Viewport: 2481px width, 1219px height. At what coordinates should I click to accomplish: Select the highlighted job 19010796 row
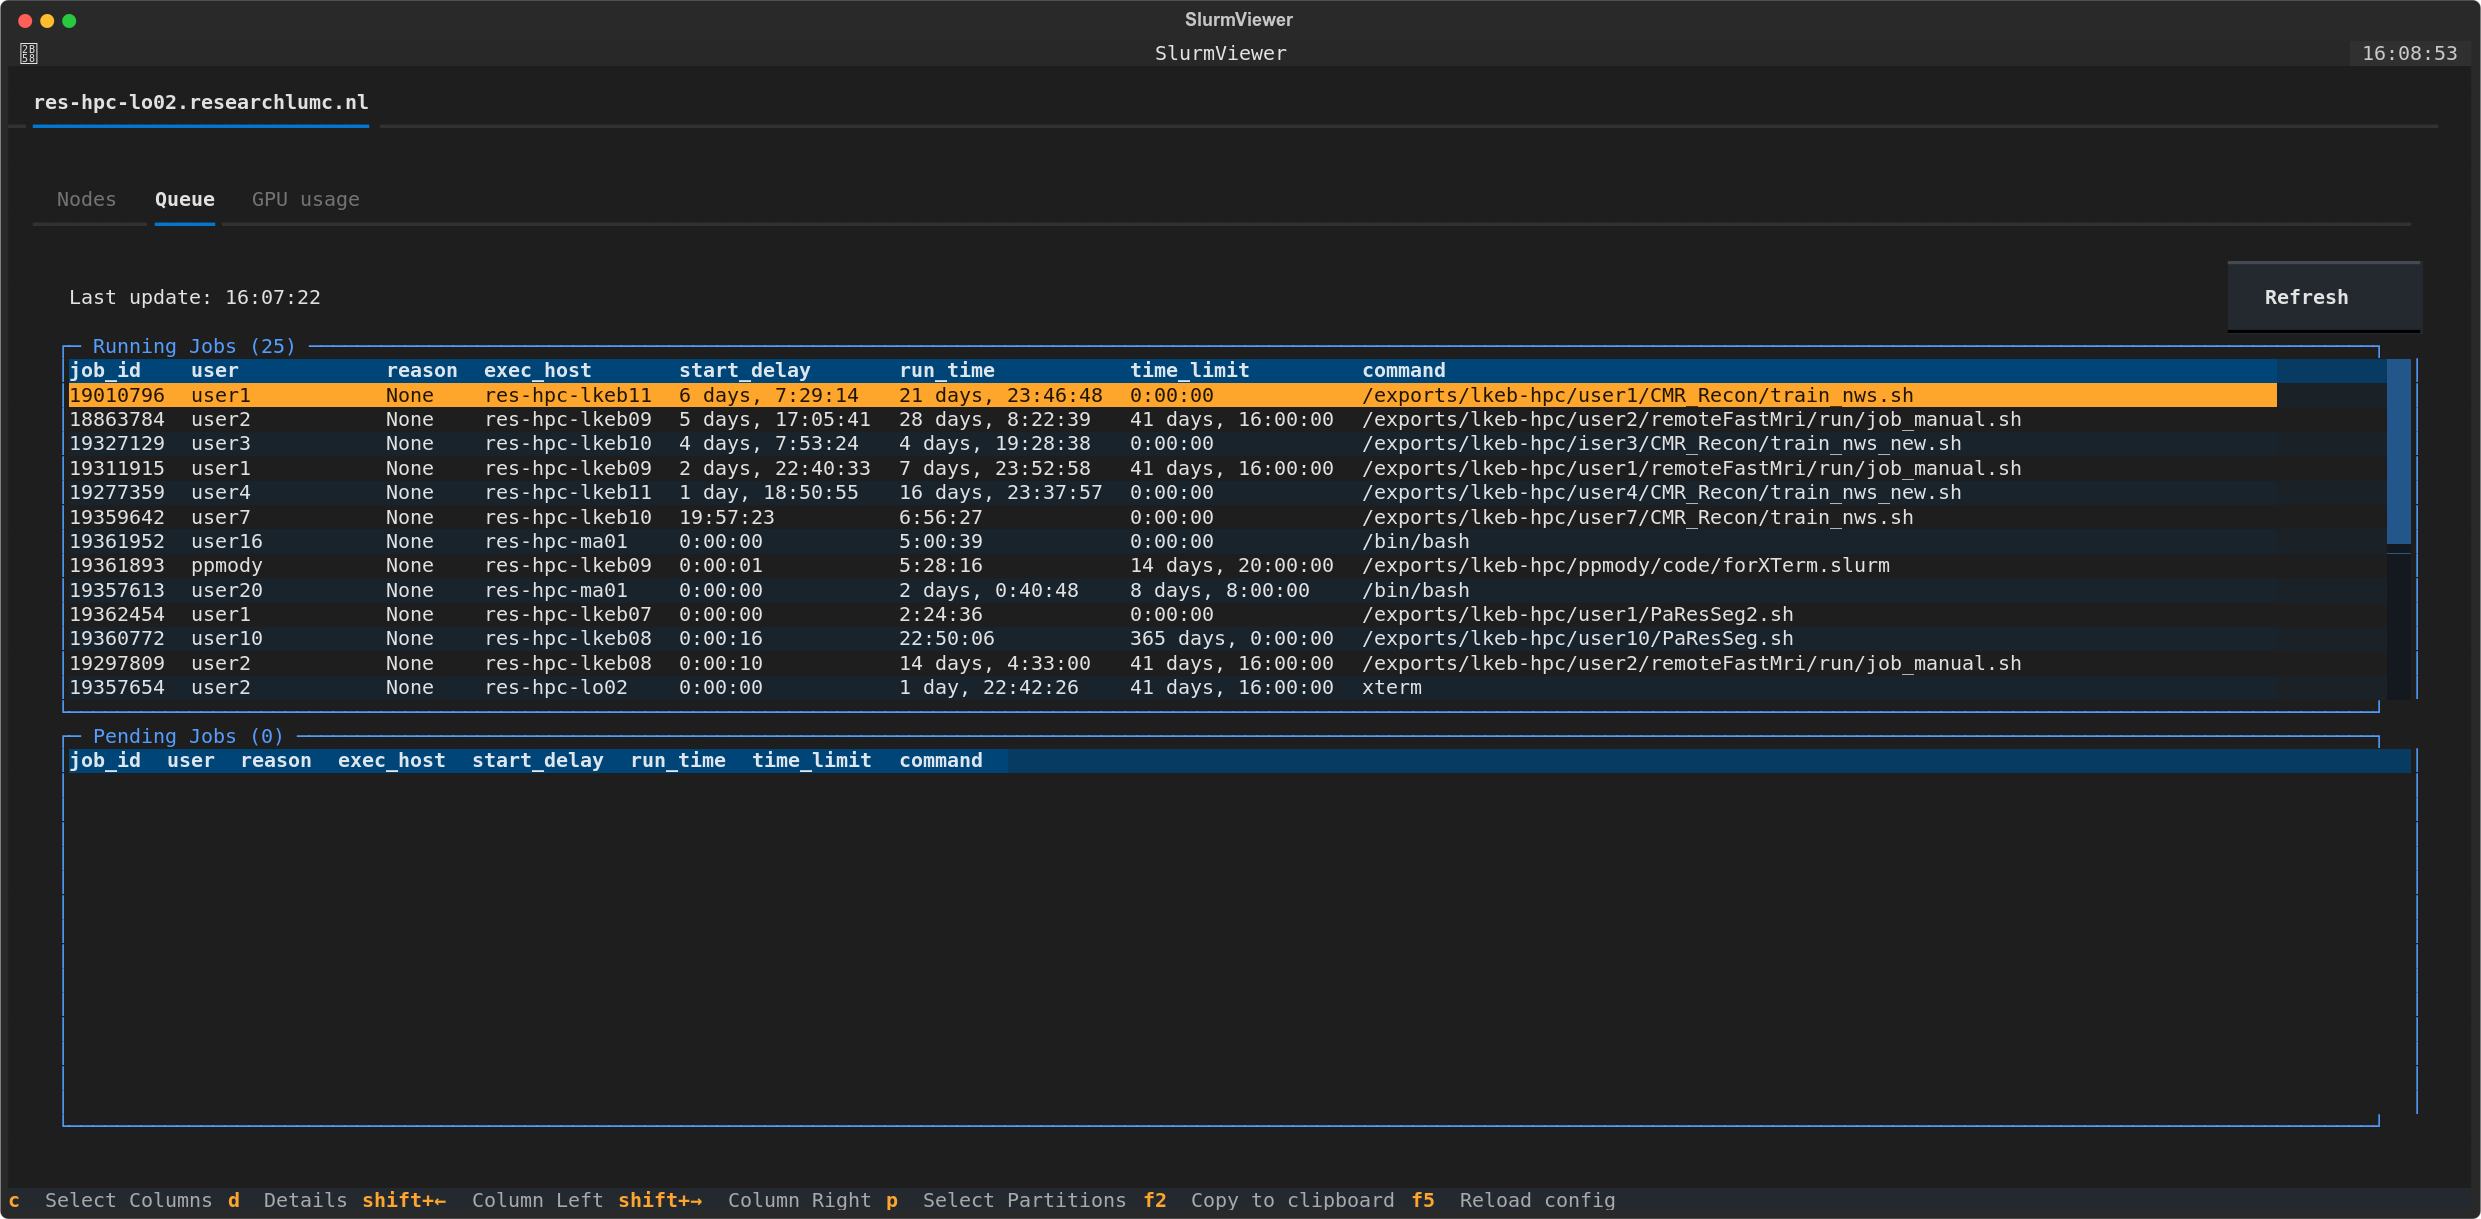tap(700, 395)
